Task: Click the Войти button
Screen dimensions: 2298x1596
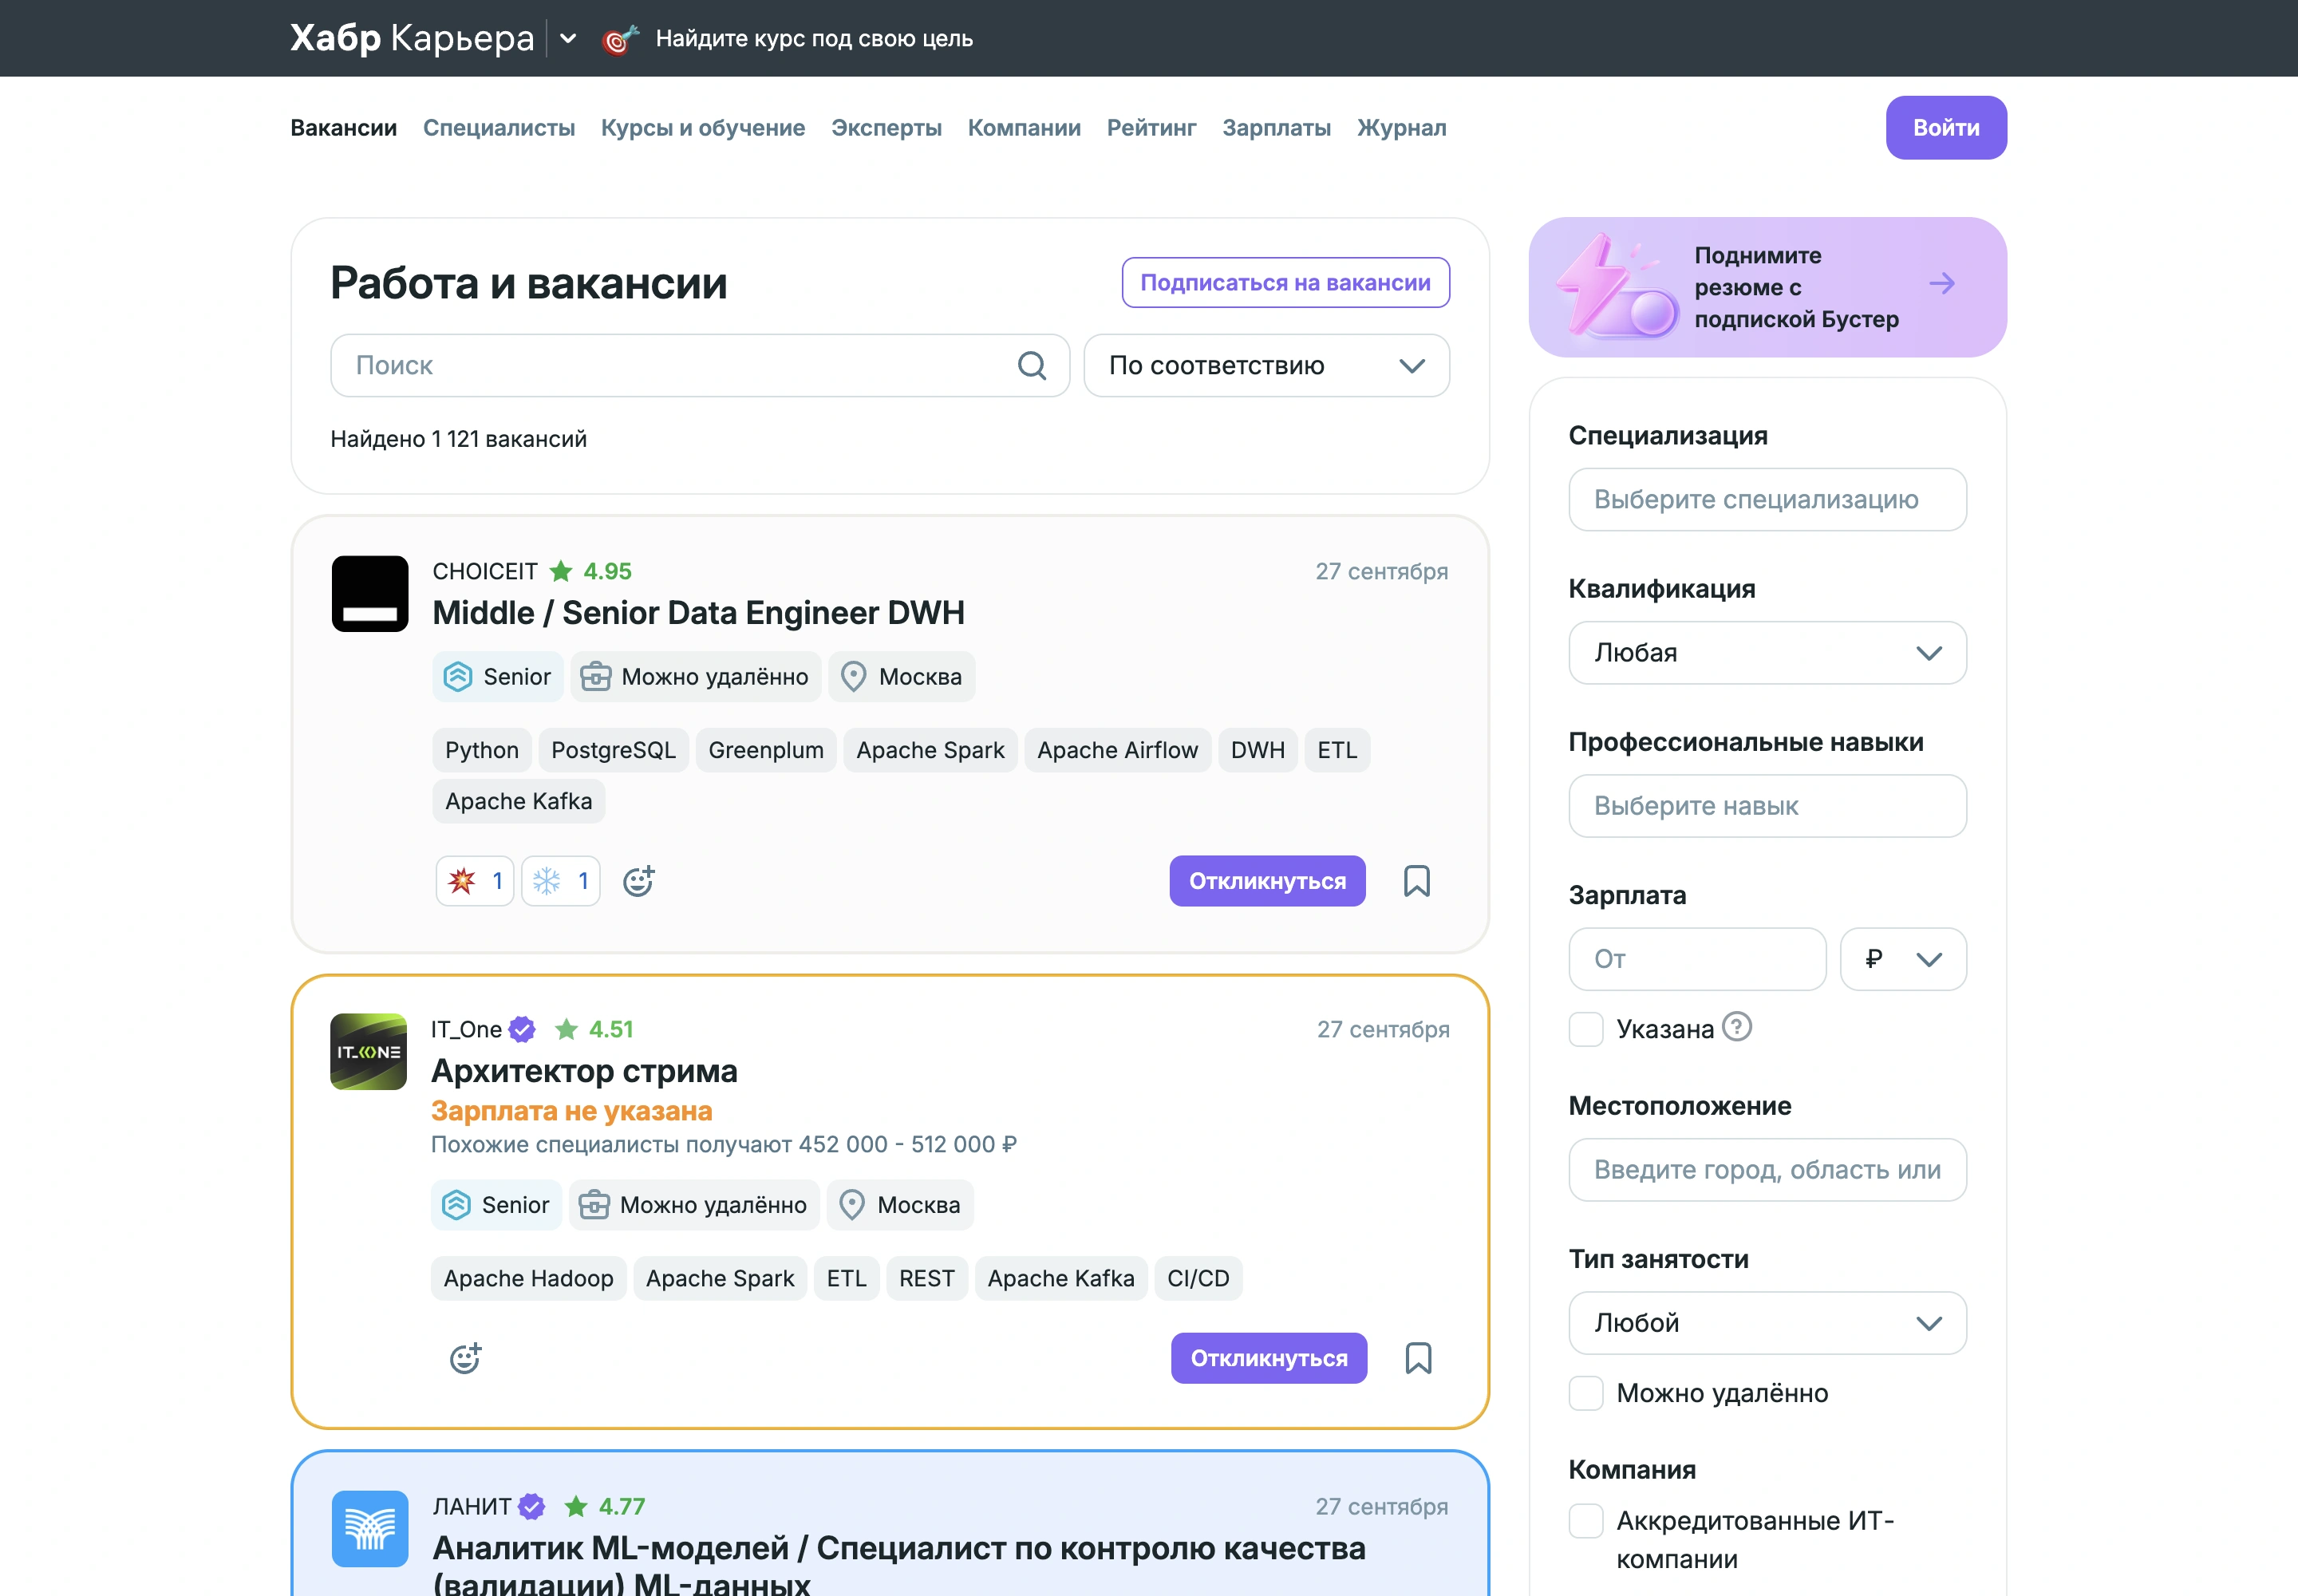Action: click(x=1945, y=128)
